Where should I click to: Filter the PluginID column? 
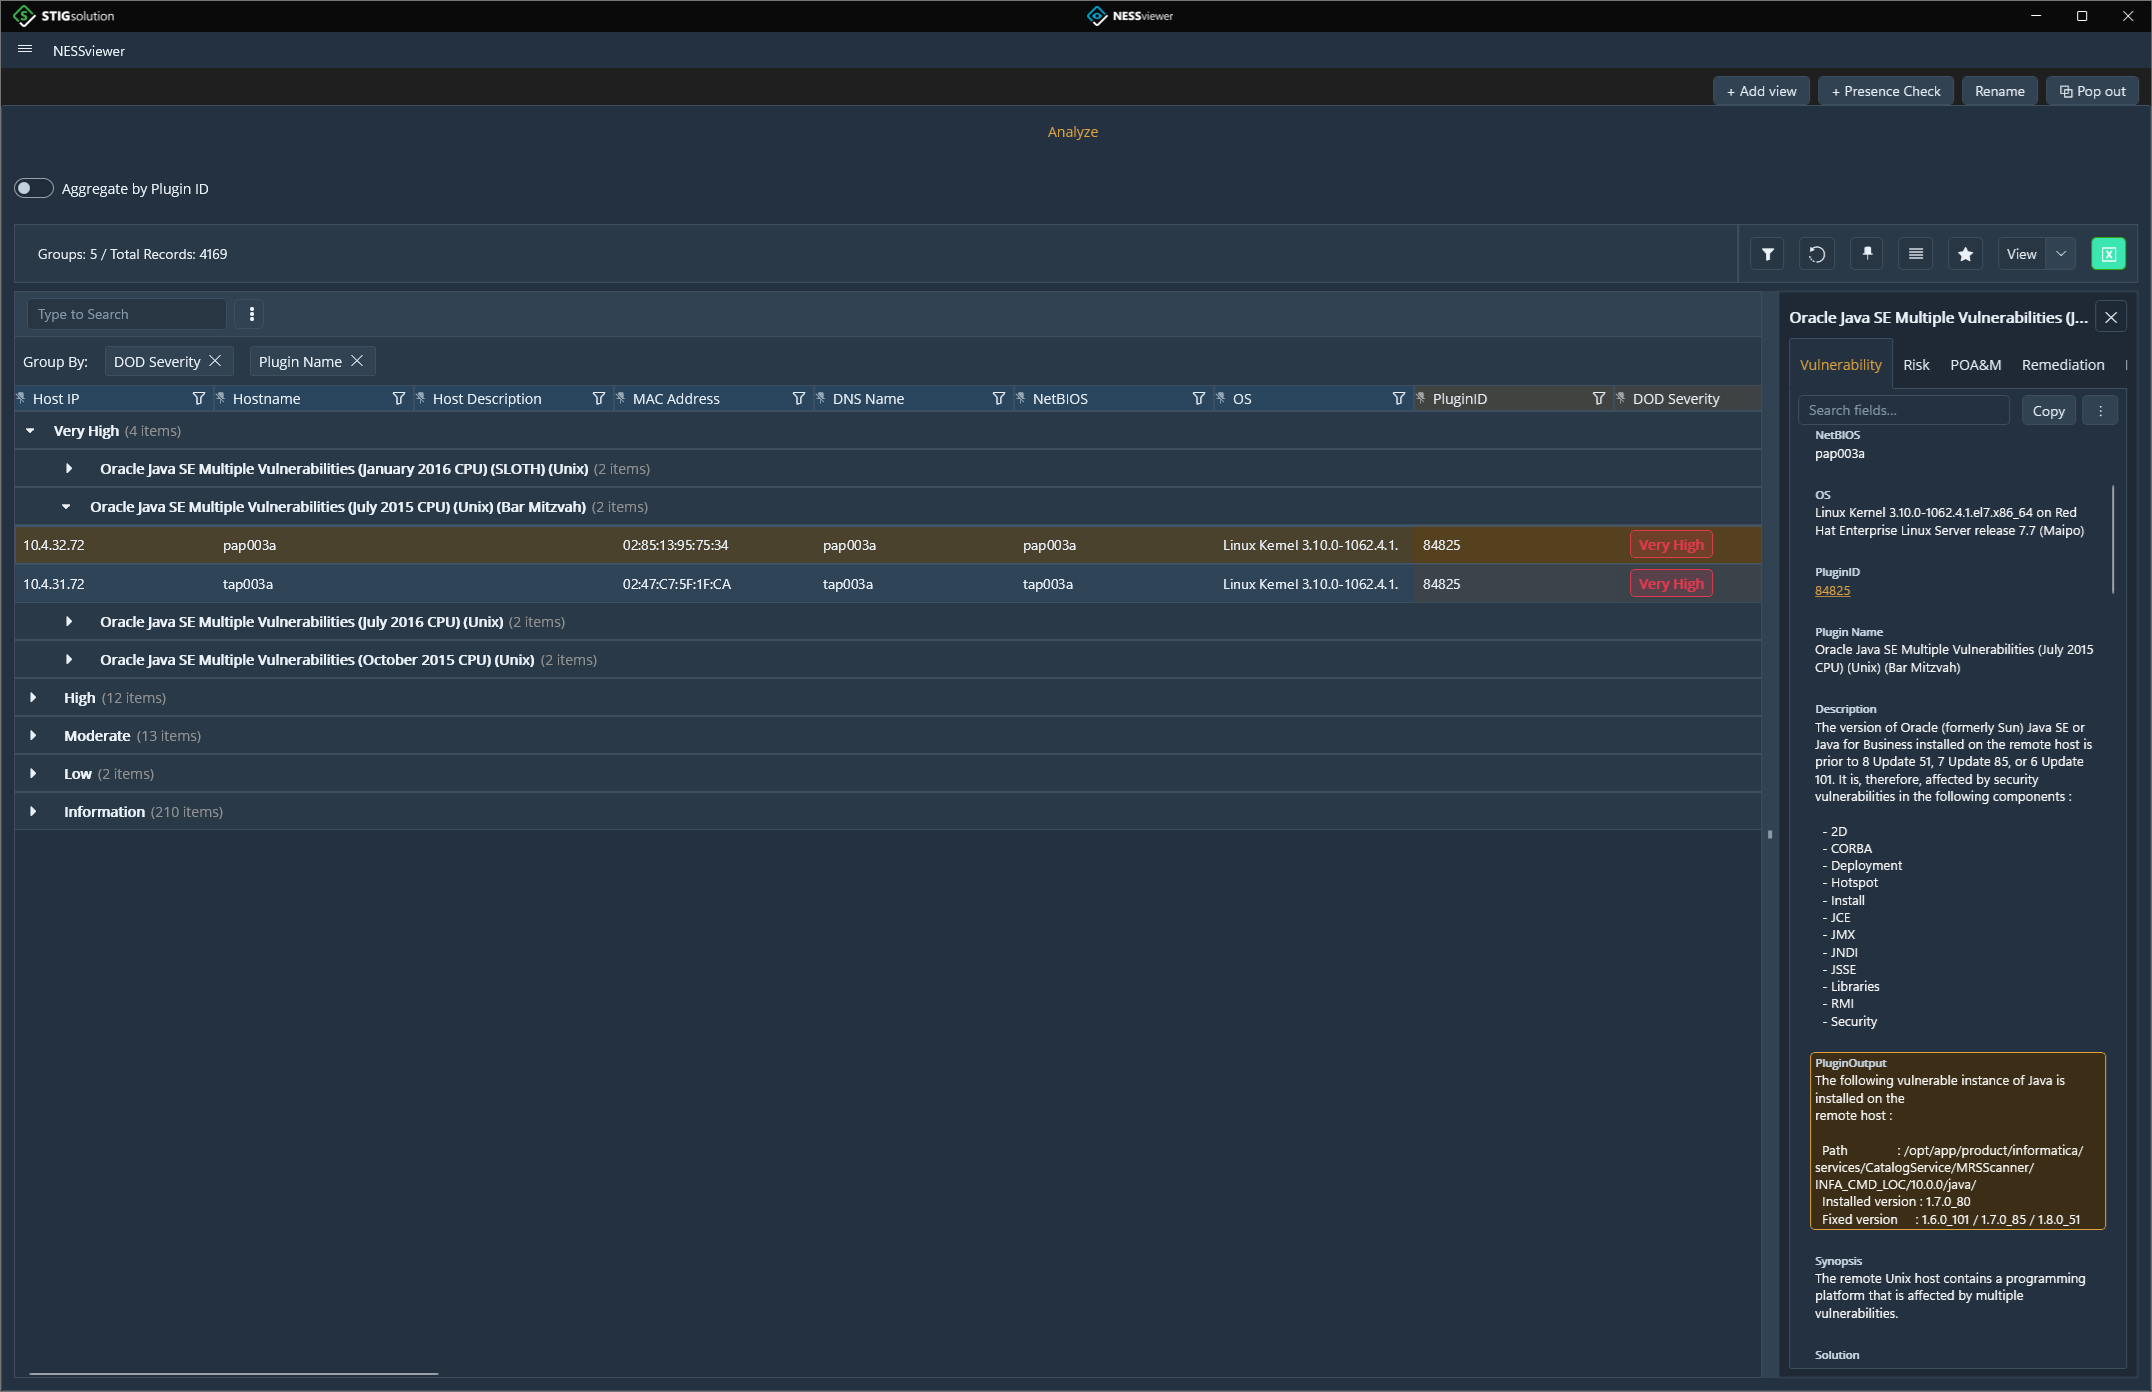1598,398
